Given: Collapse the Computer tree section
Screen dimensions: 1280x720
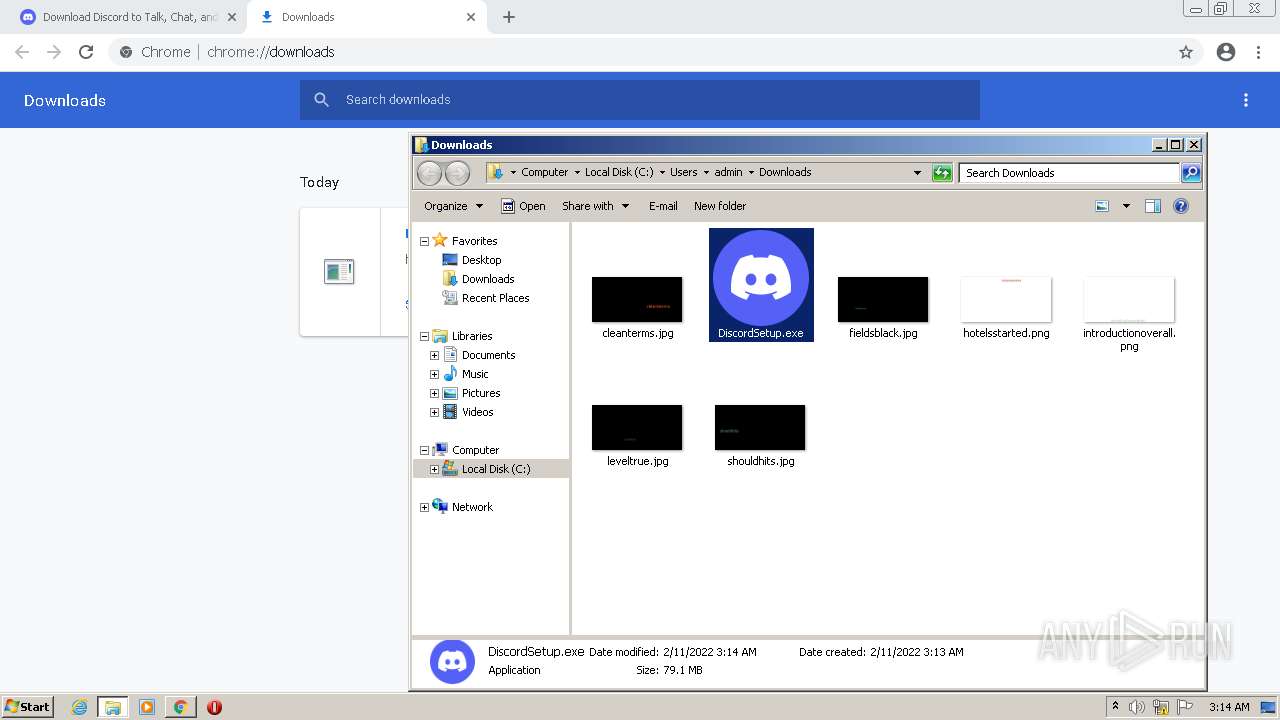Looking at the screenshot, I should point(424,450).
